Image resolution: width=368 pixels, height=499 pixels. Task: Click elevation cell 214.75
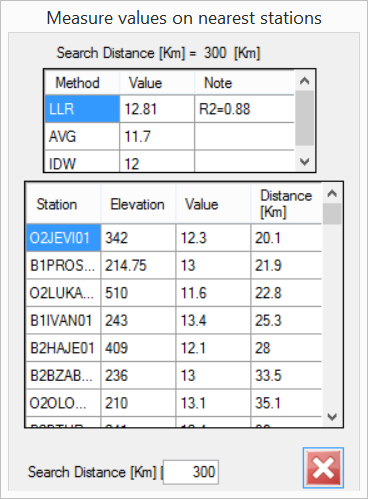point(138,265)
